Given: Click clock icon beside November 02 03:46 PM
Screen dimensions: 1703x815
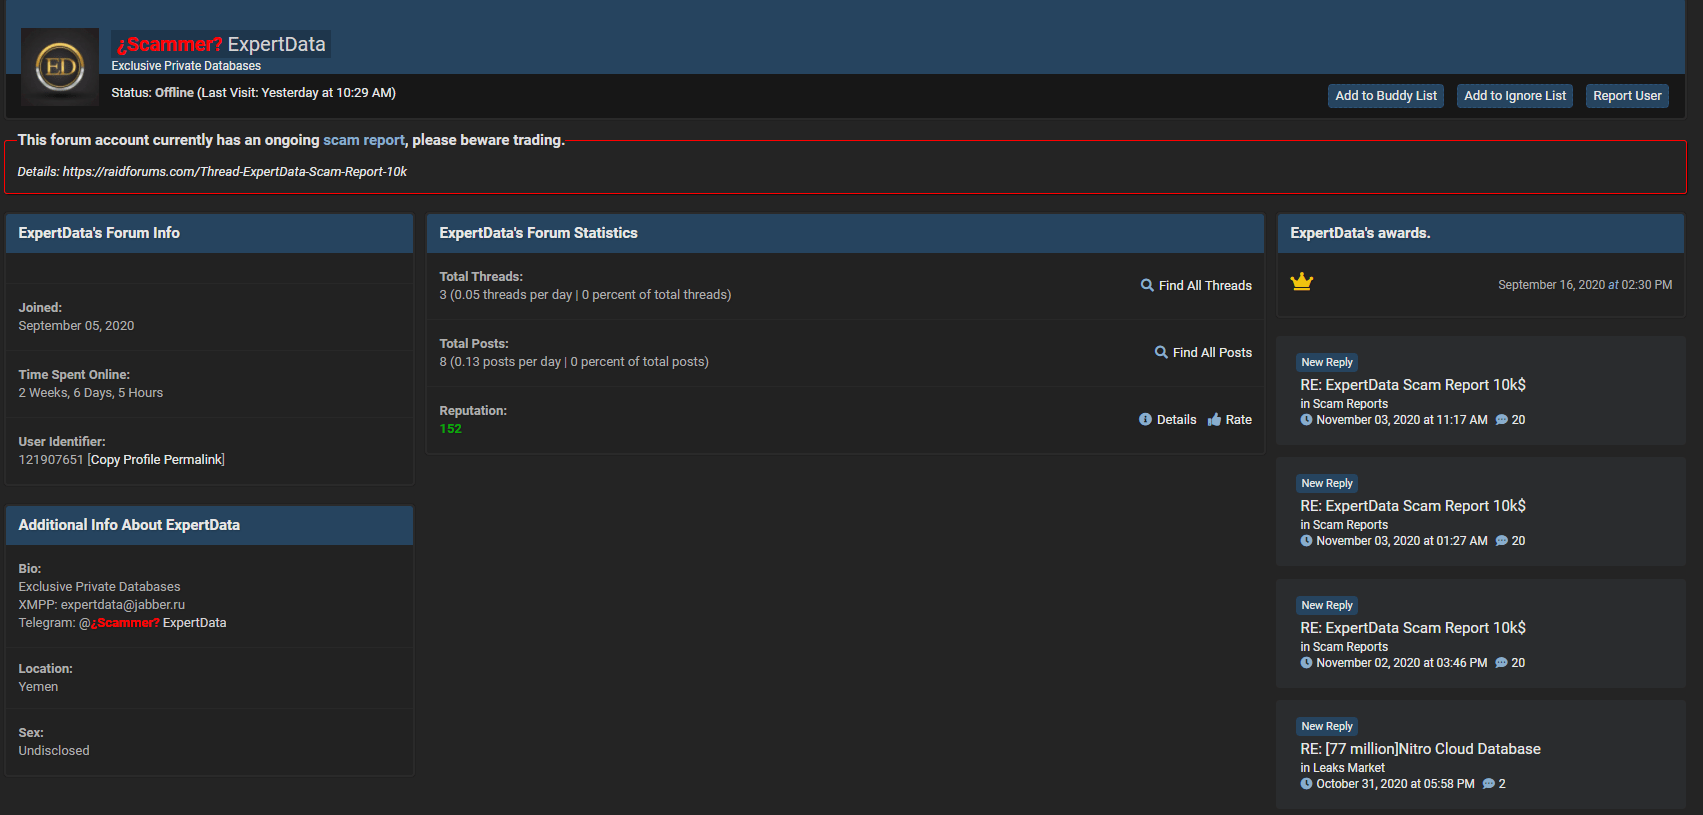Looking at the screenshot, I should pos(1306,663).
